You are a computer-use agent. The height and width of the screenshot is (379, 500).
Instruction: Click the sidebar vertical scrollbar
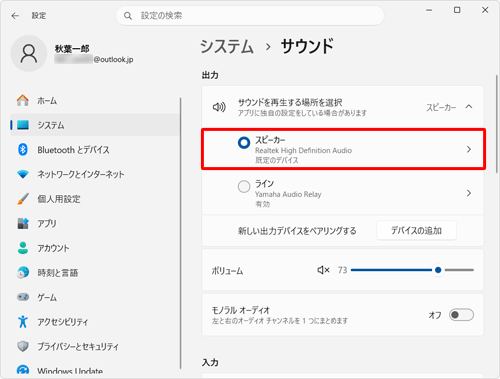tap(181, 233)
